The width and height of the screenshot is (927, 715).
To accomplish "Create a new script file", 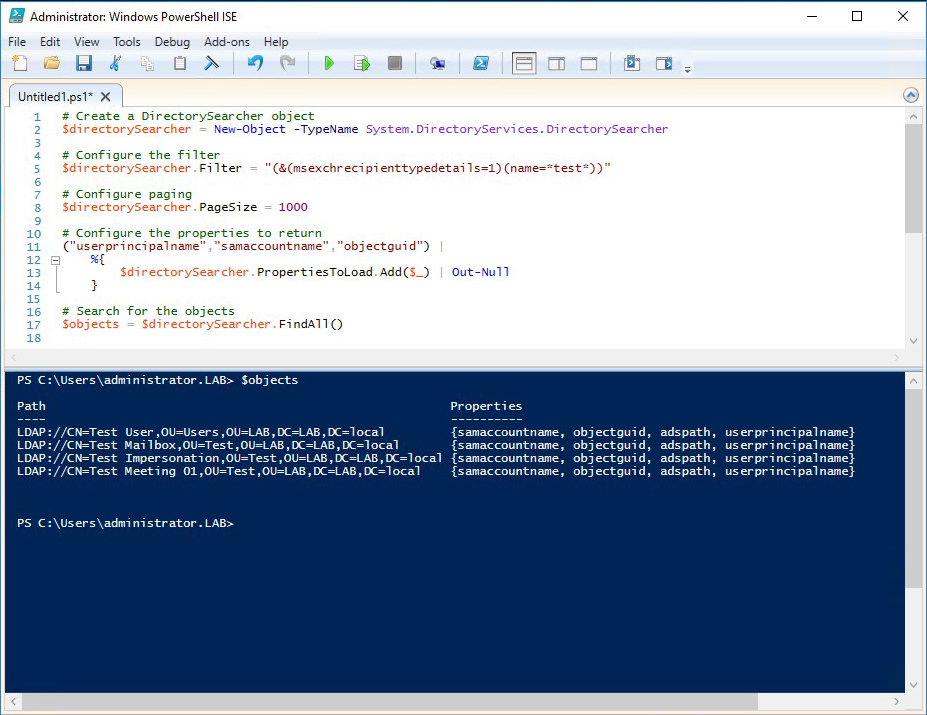I will [20, 63].
